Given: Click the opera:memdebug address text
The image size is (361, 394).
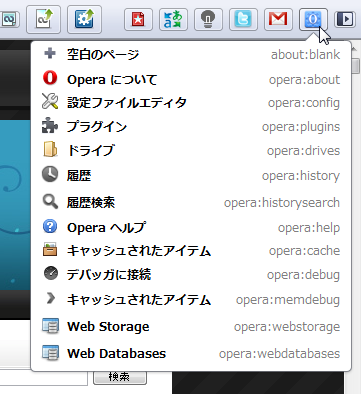Looking at the screenshot, I should tap(288, 300).
